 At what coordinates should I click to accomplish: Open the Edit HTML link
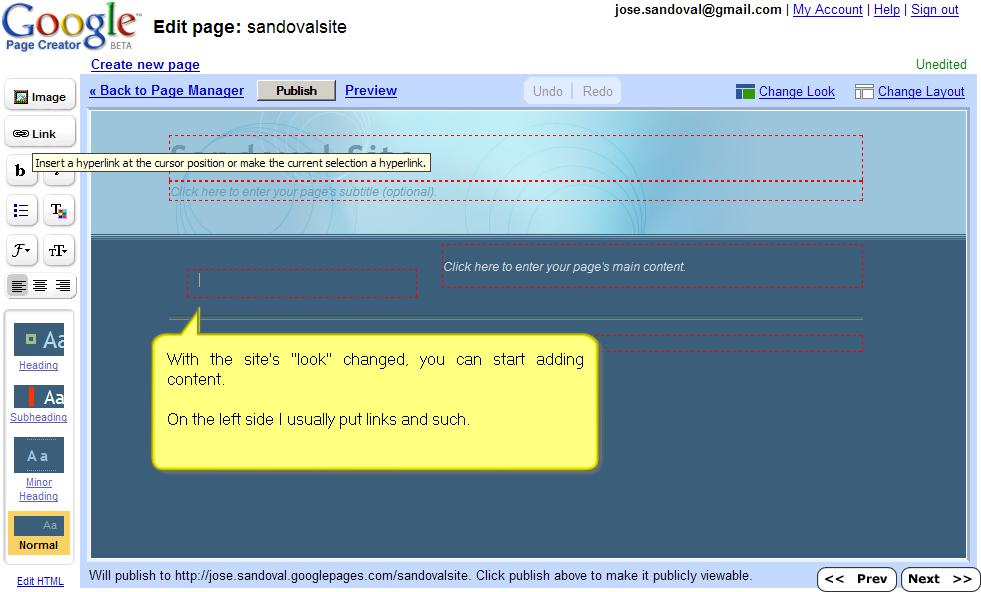[40, 581]
